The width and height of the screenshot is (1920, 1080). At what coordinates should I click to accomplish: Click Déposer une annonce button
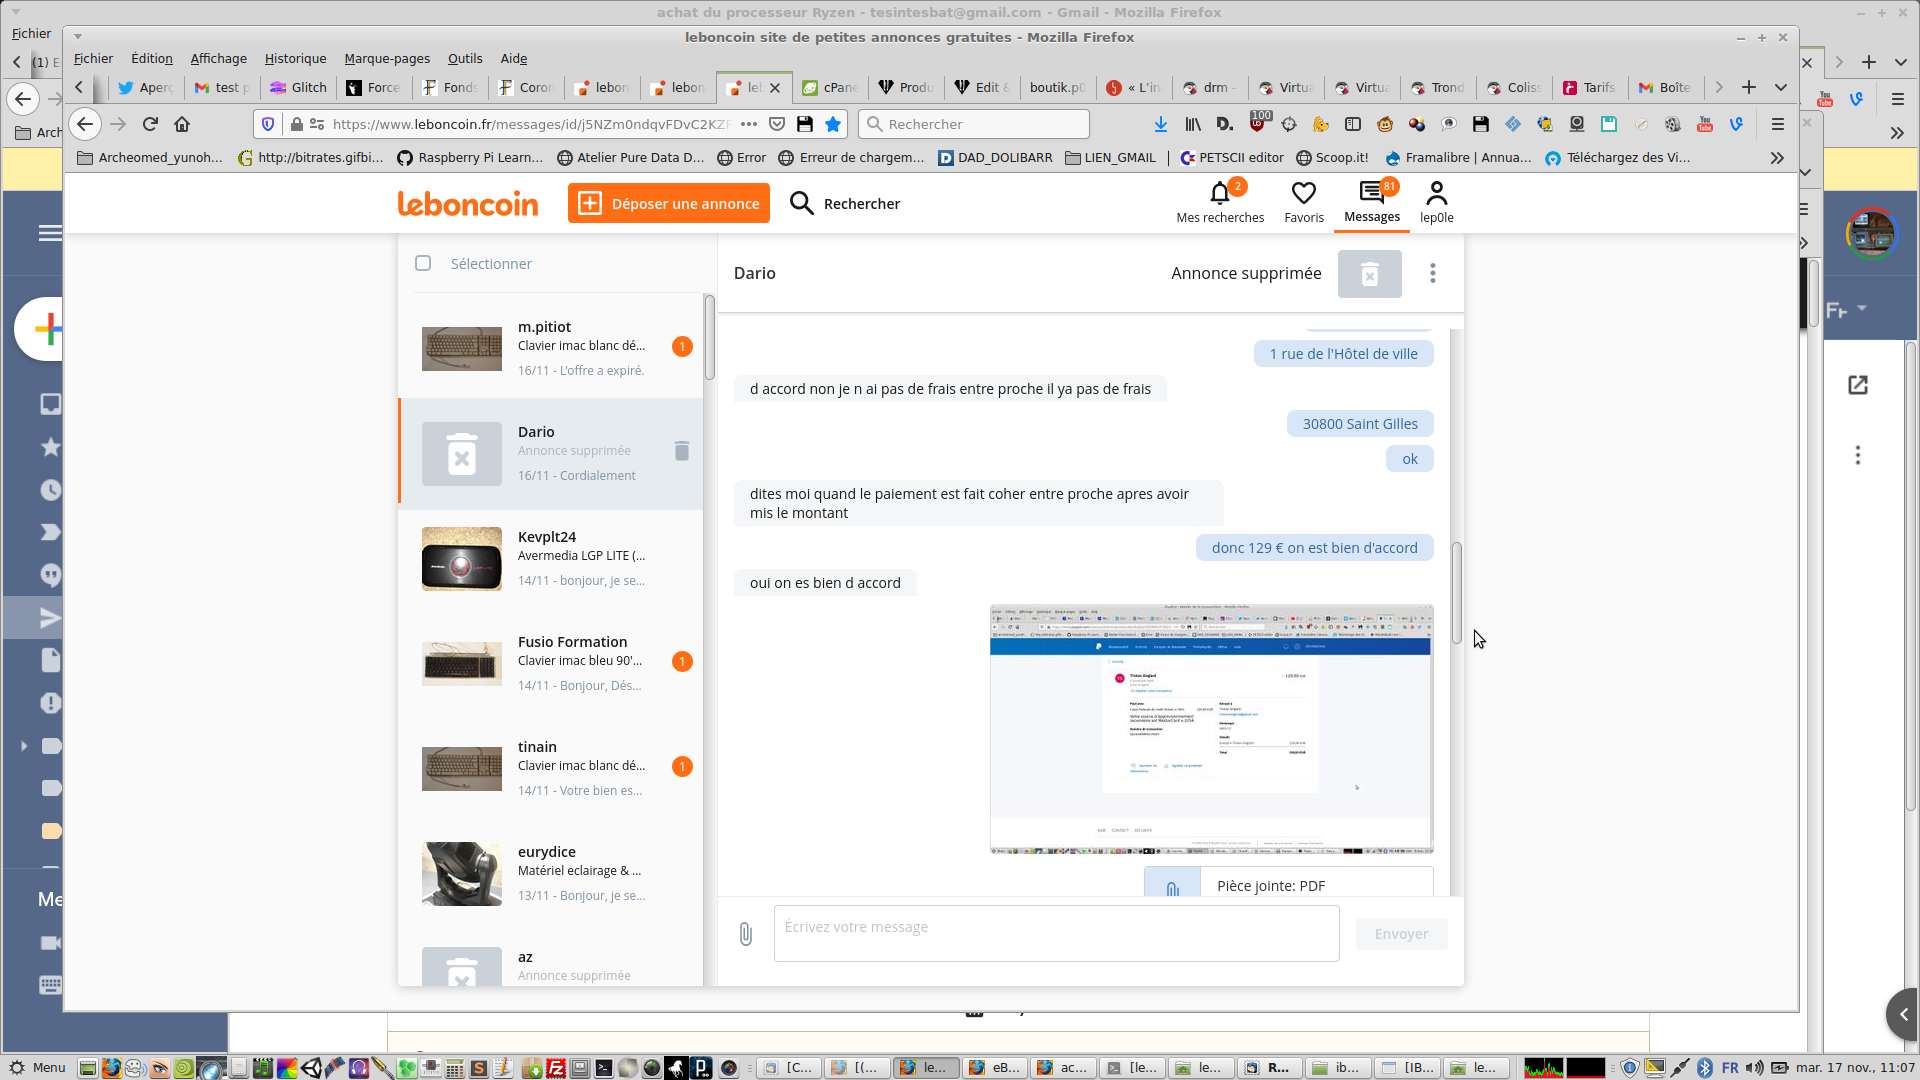(669, 204)
